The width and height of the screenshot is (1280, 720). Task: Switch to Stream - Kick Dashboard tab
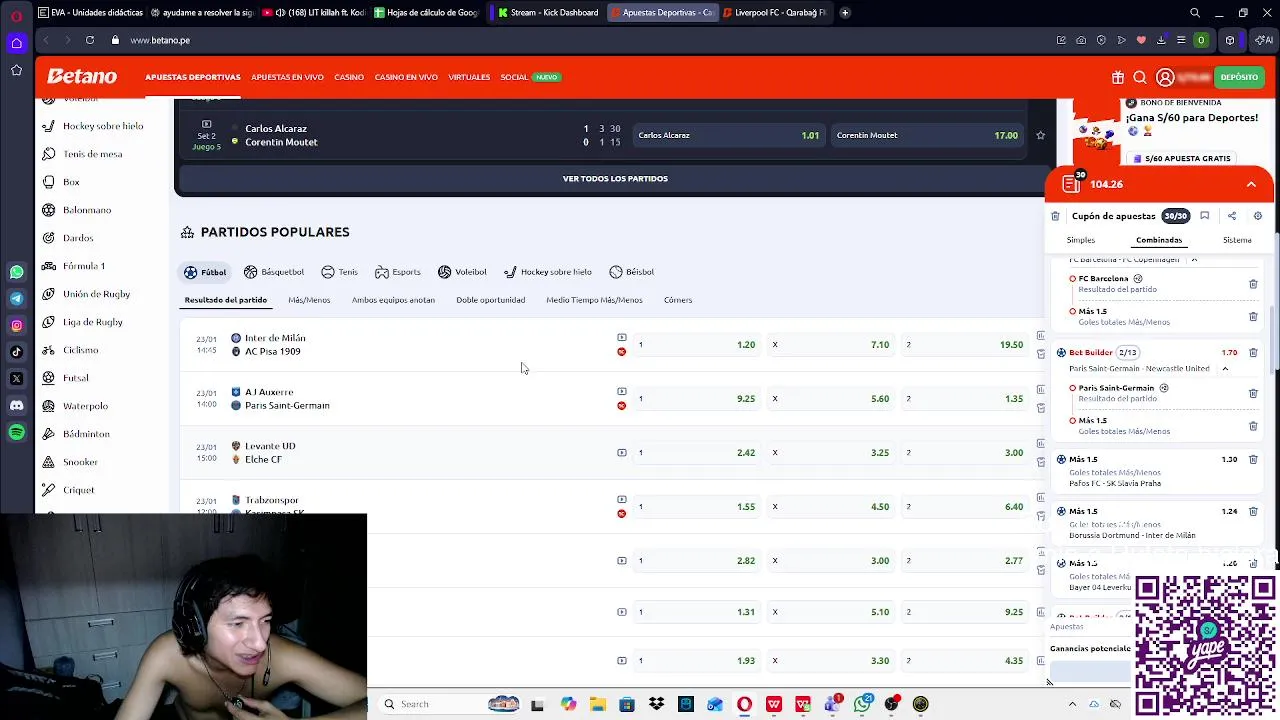click(x=548, y=13)
